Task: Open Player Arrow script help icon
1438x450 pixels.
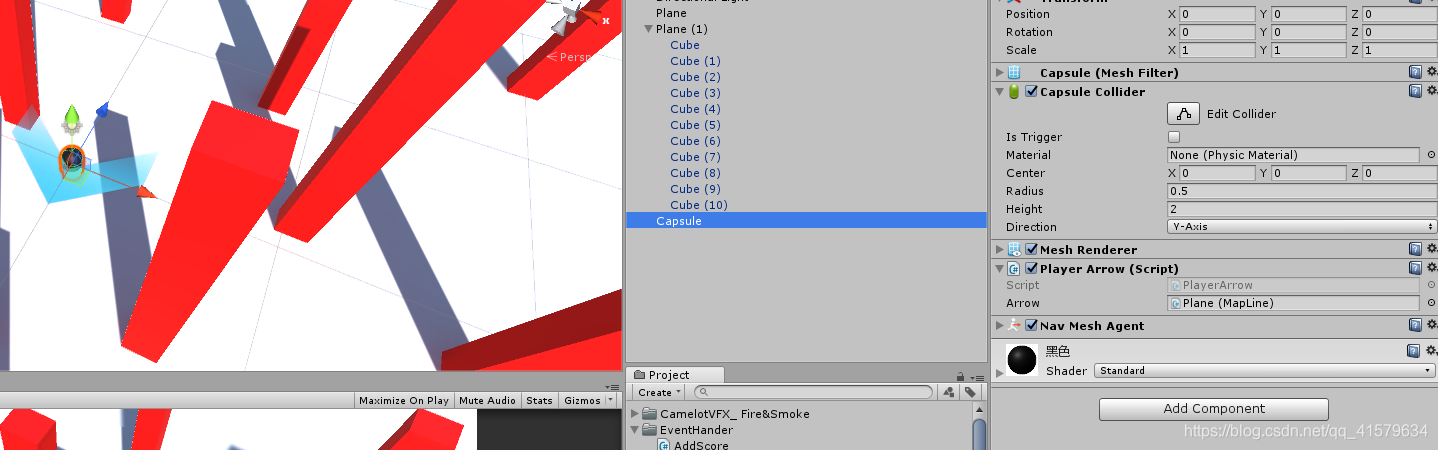Action: pos(1415,268)
